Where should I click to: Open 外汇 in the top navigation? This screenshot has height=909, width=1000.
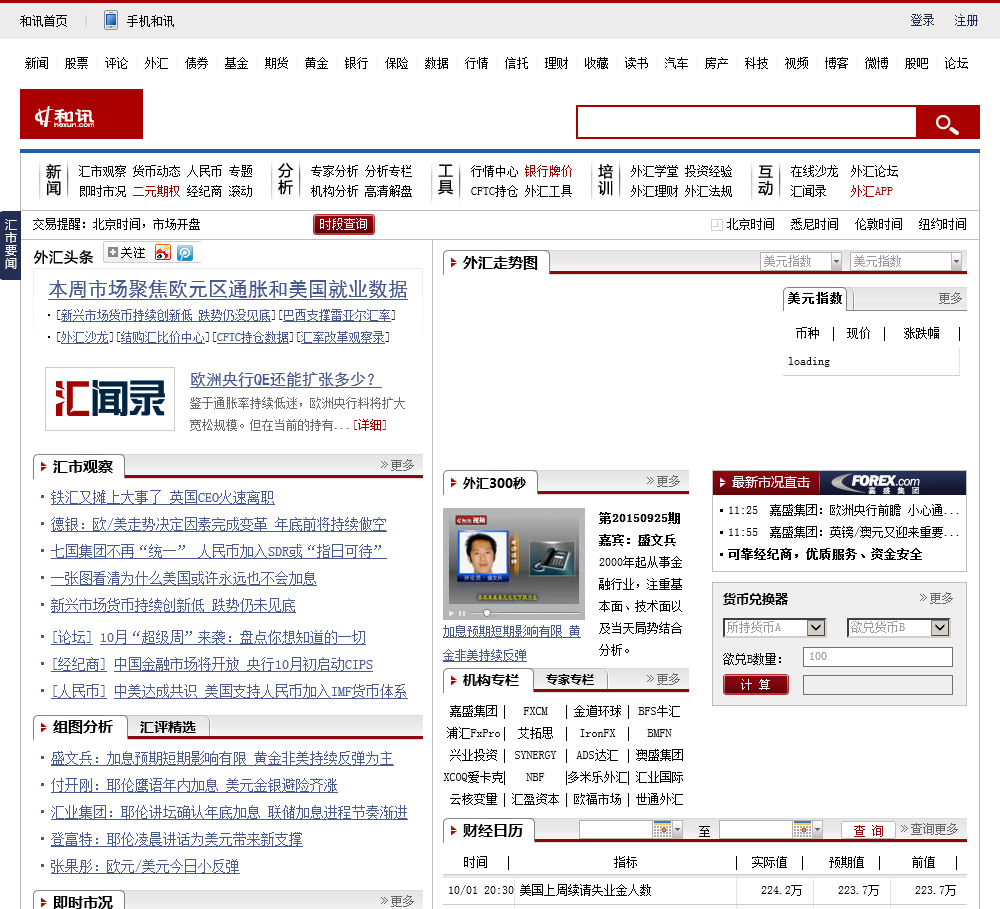(156, 63)
